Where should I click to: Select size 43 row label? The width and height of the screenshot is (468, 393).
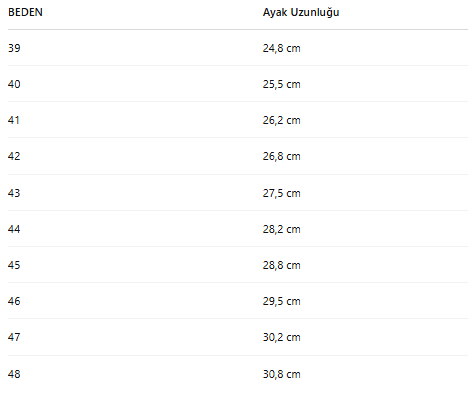(14, 193)
